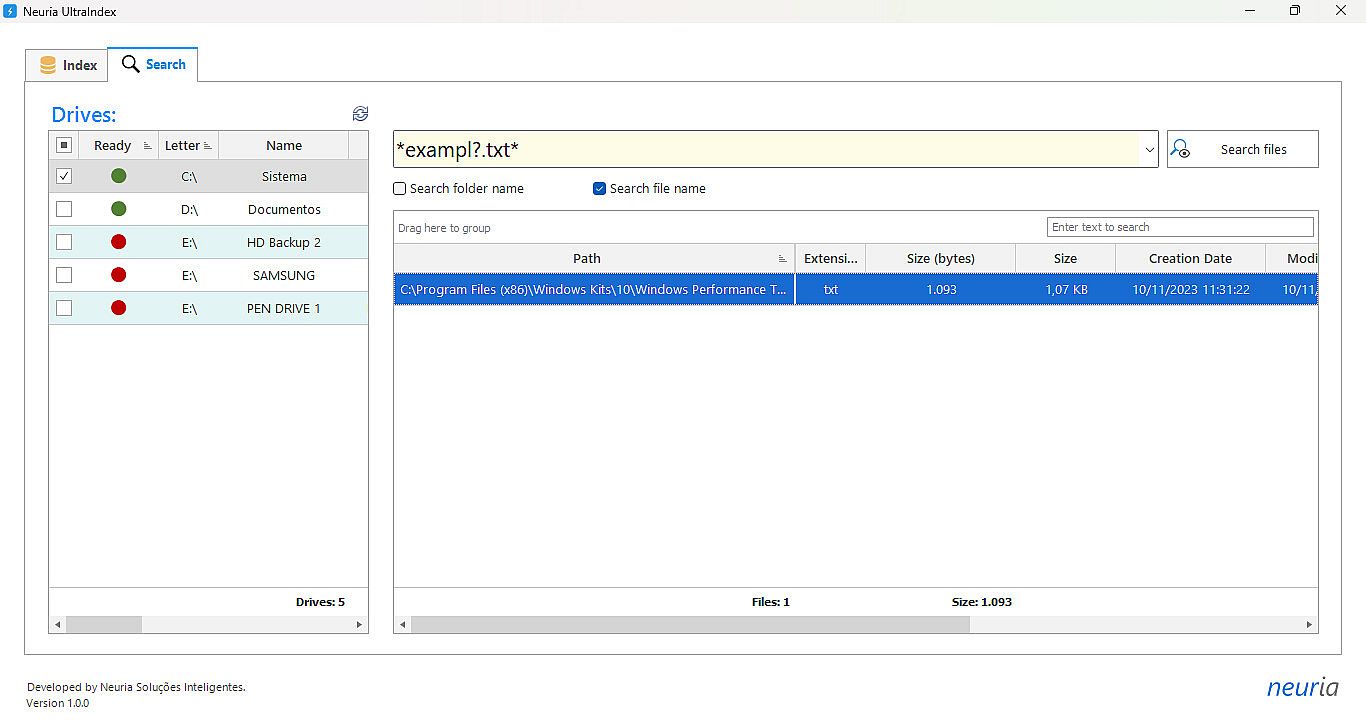
Task: Click the red status dot for SAMSUNG
Action: 118,275
